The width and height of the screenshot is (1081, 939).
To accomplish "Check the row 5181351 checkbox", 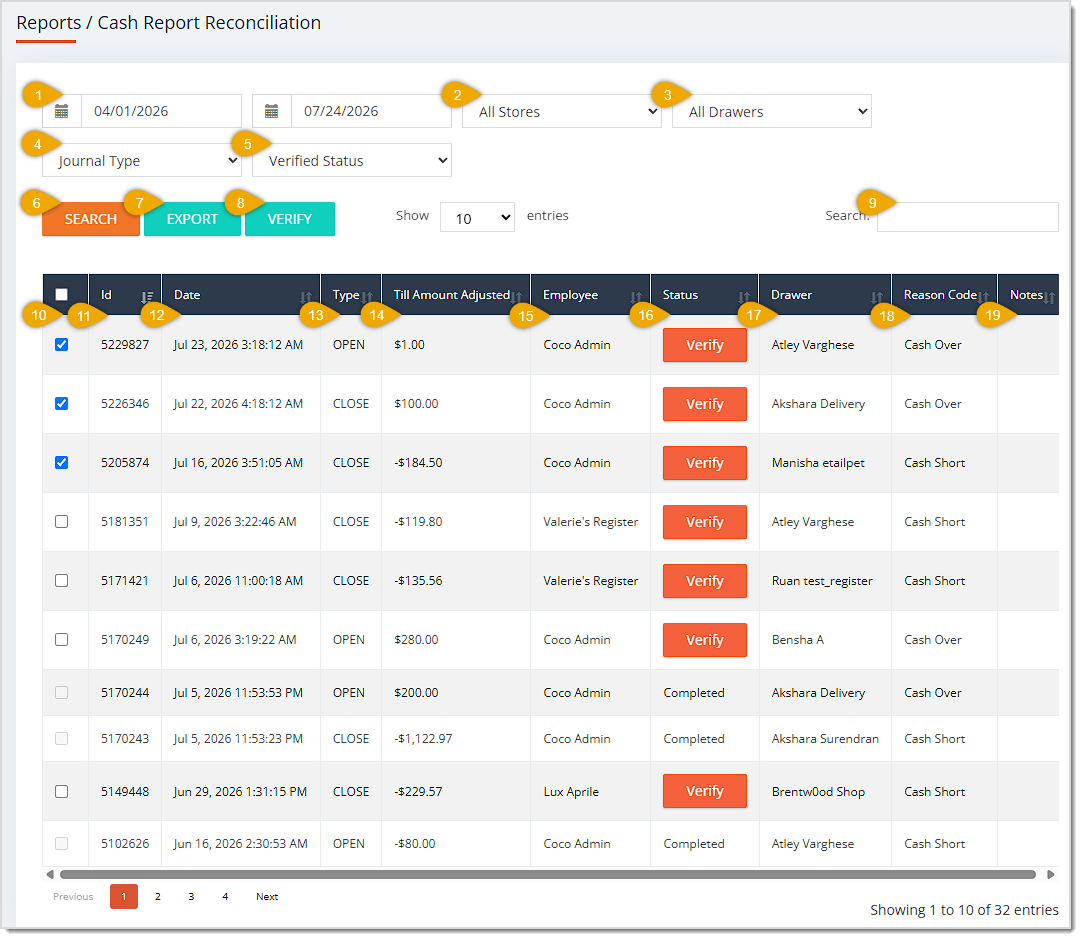I will (x=61, y=522).
